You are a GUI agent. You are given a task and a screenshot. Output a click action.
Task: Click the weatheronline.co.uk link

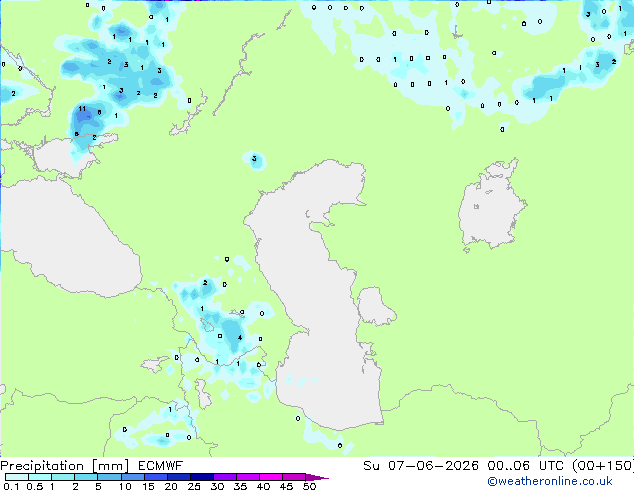click(x=550, y=481)
